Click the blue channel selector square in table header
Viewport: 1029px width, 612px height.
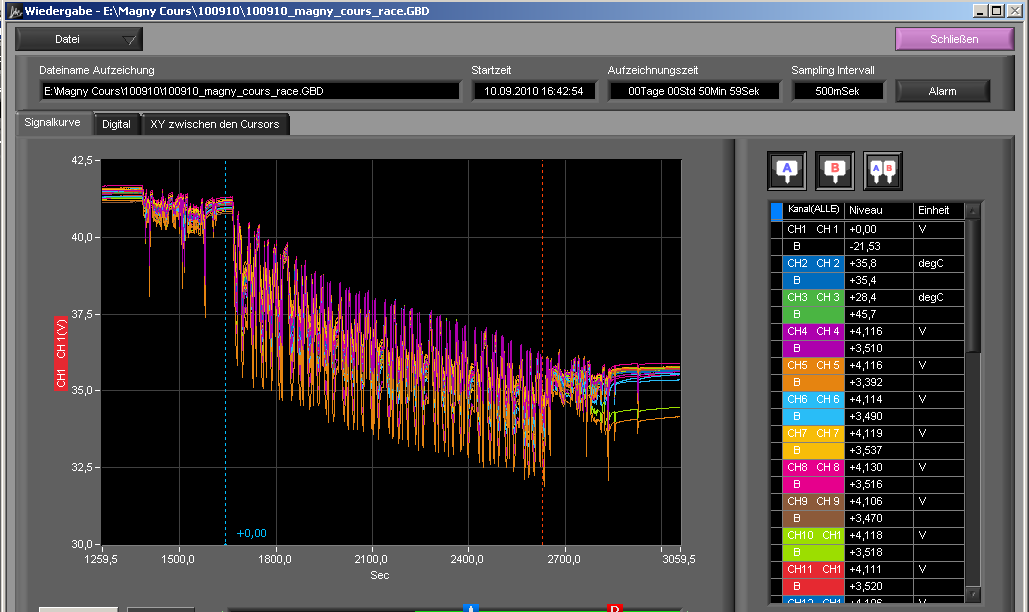[777, 211]
